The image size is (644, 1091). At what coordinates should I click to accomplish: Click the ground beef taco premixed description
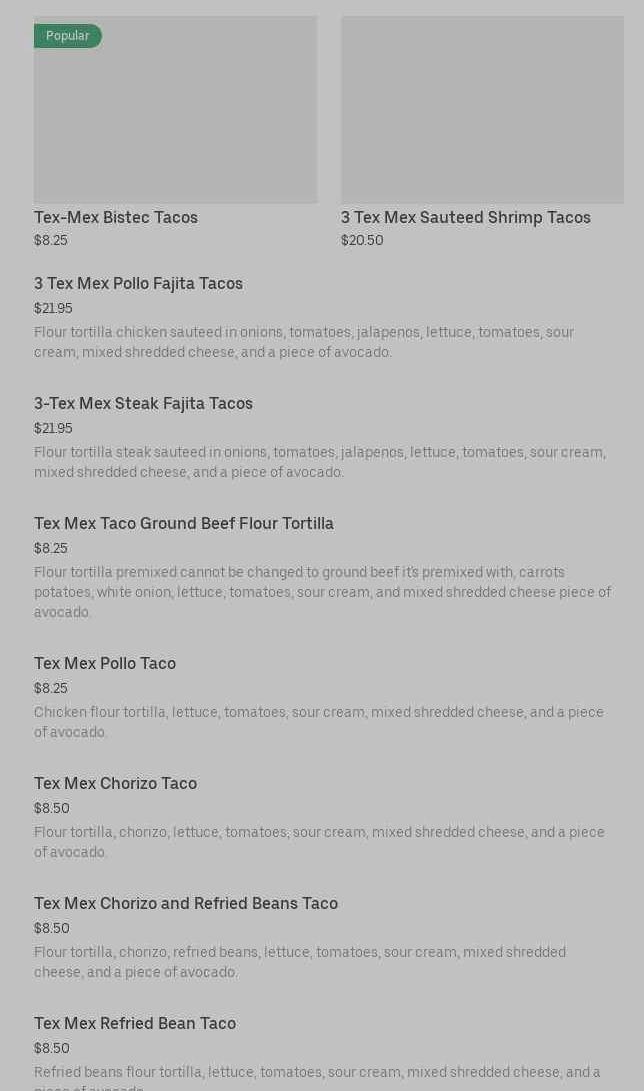point(322,592)
